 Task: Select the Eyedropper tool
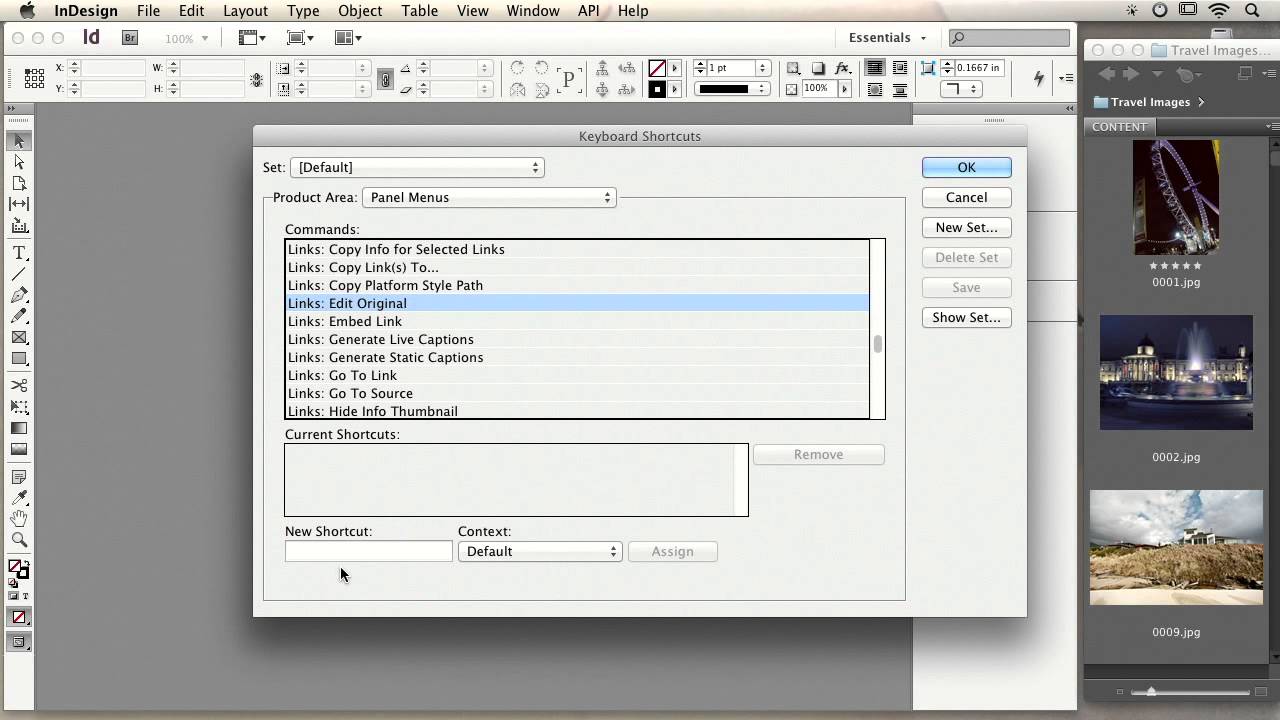[x=19, y=498]
